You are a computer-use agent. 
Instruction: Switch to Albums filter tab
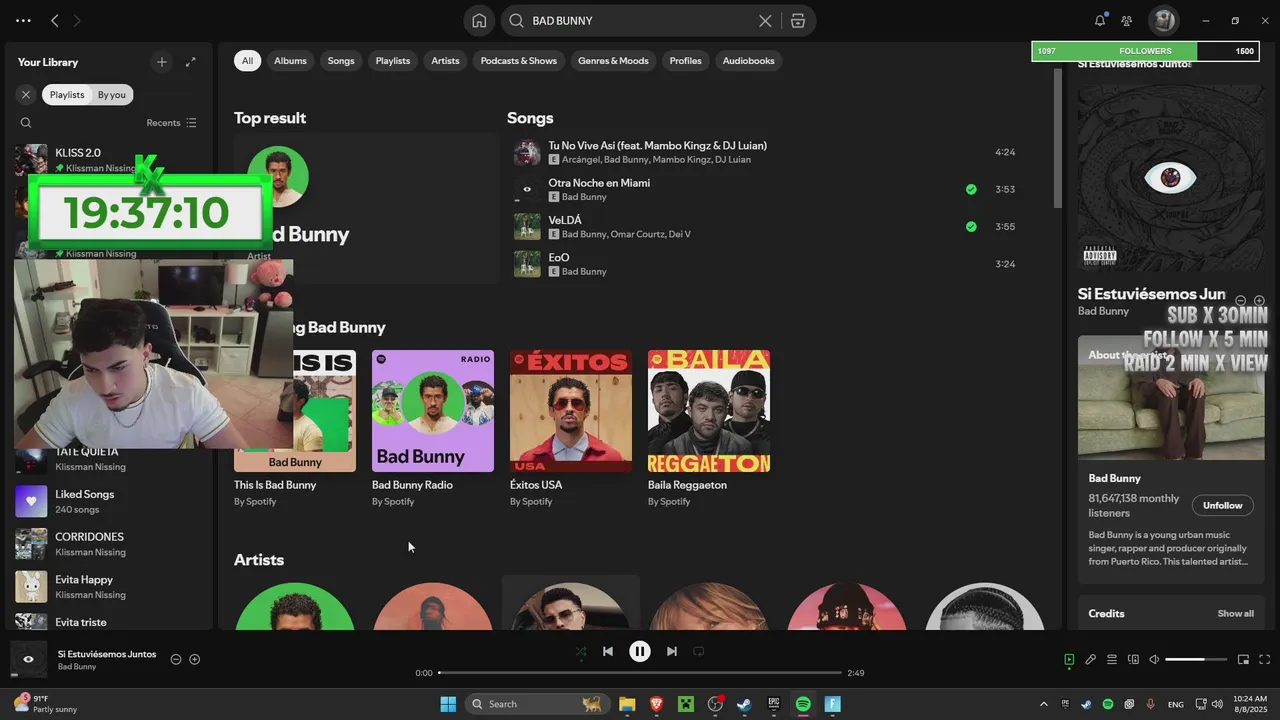click(290, 61)
